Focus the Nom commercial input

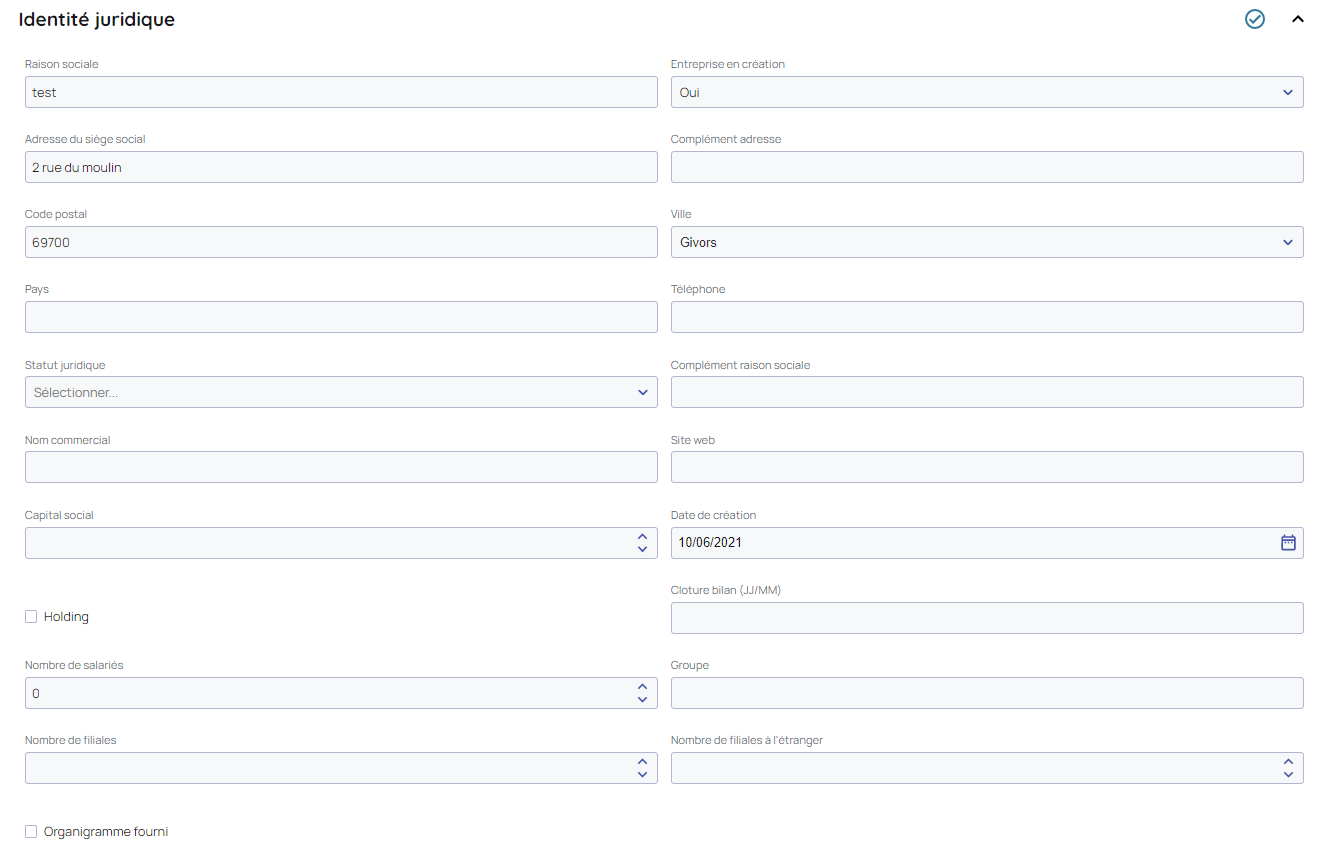click(340, 467)
